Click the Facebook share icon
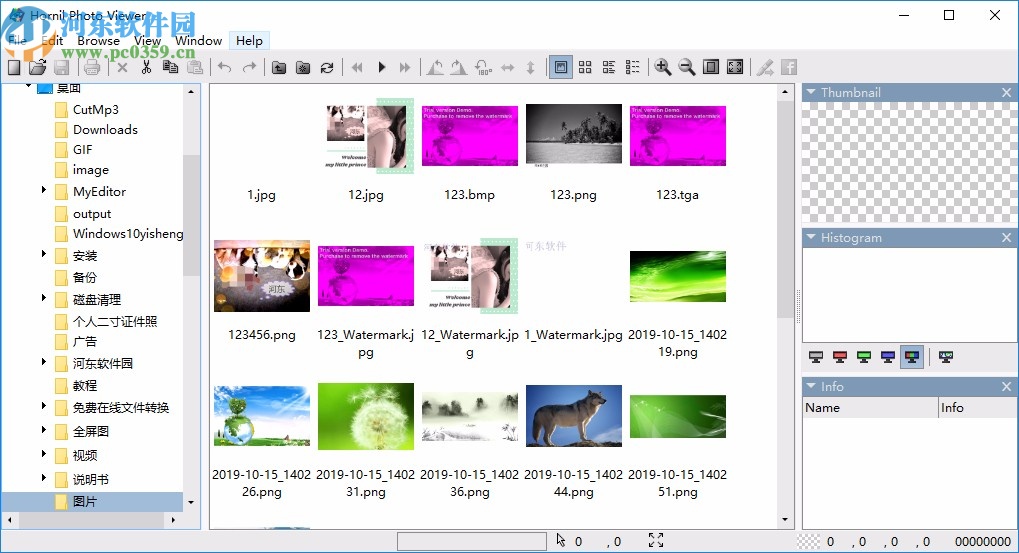This screenshot has width=1019, height=553. click(x=789, y=67)
